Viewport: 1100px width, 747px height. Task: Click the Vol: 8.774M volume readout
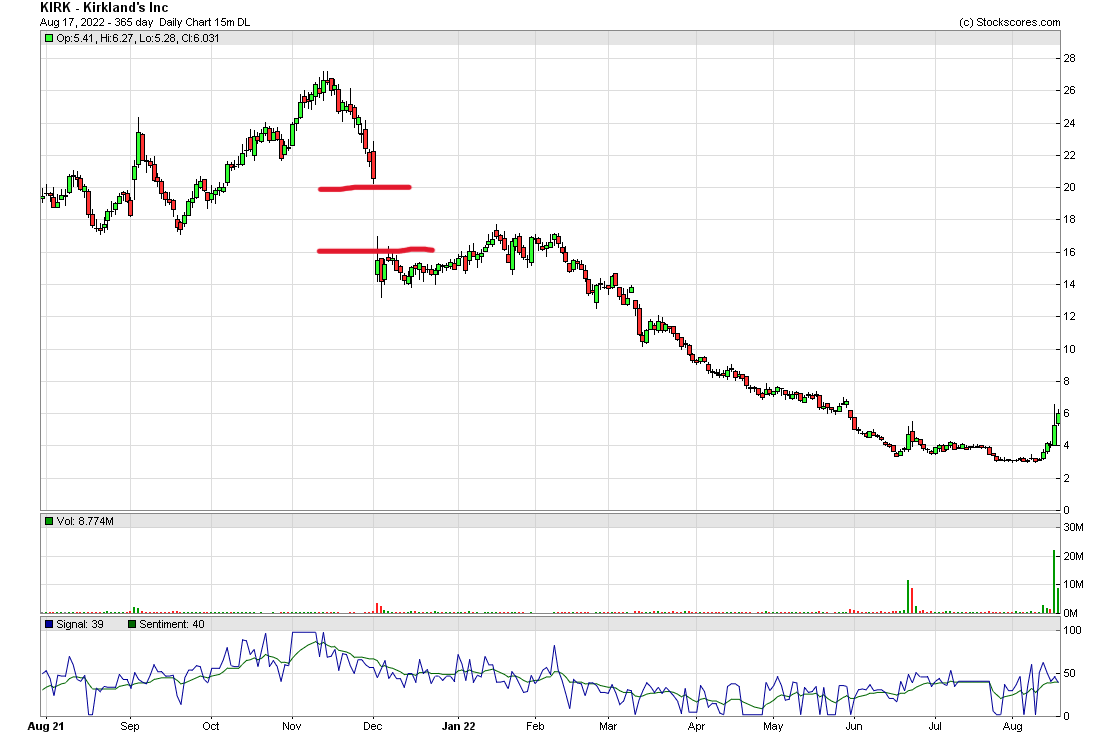[x=85, y=521]
